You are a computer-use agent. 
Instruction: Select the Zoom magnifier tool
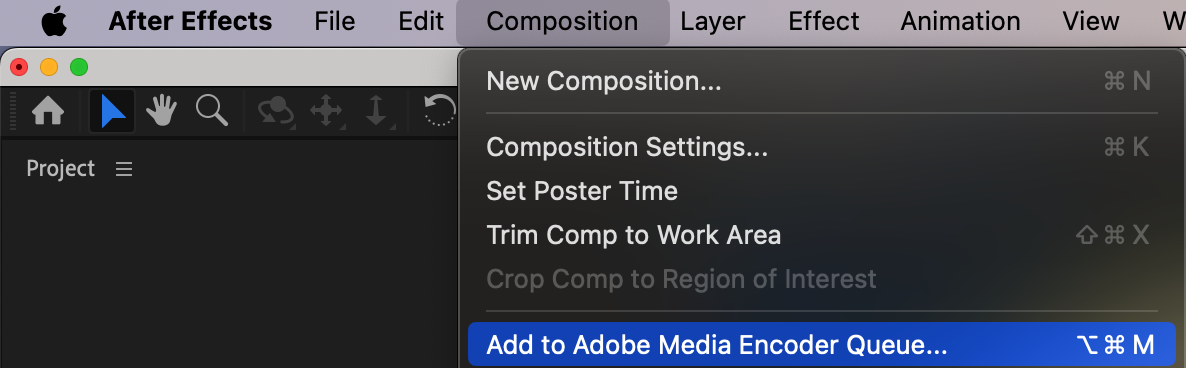point(212,111)
